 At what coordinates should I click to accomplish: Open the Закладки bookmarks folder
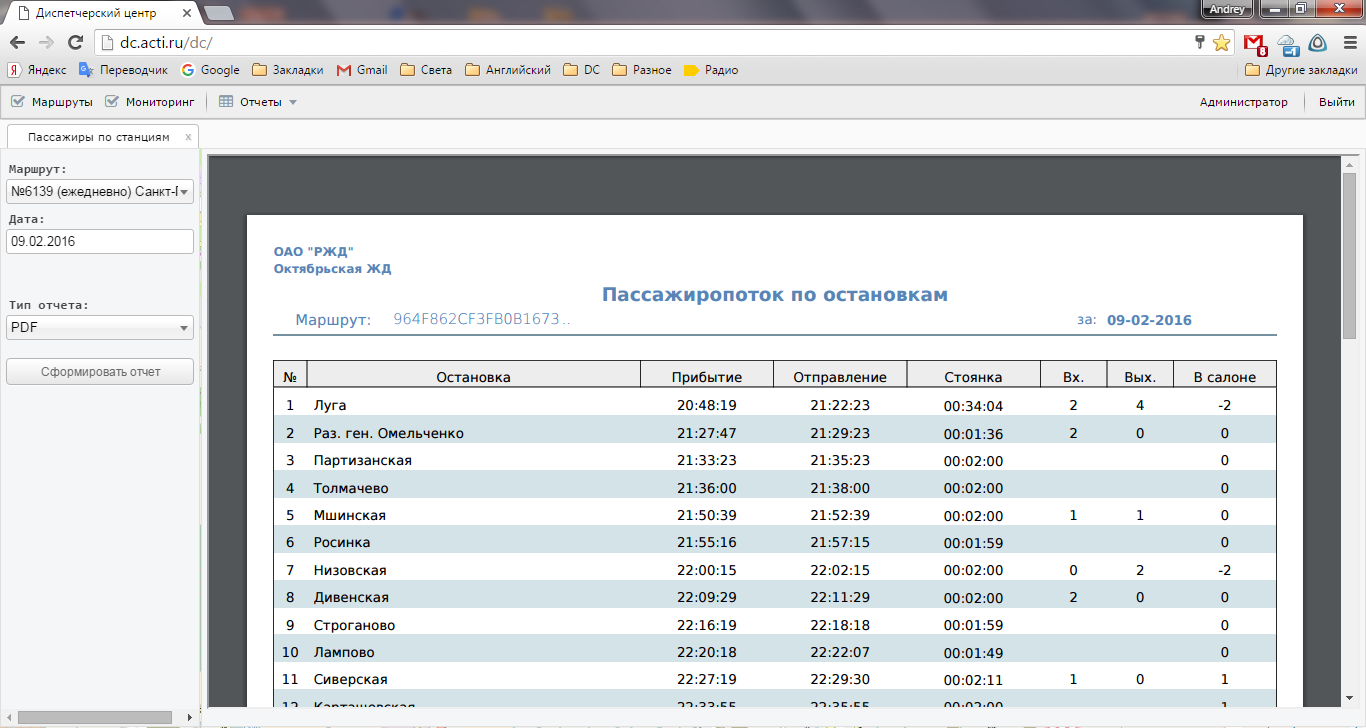click(288, 70)
